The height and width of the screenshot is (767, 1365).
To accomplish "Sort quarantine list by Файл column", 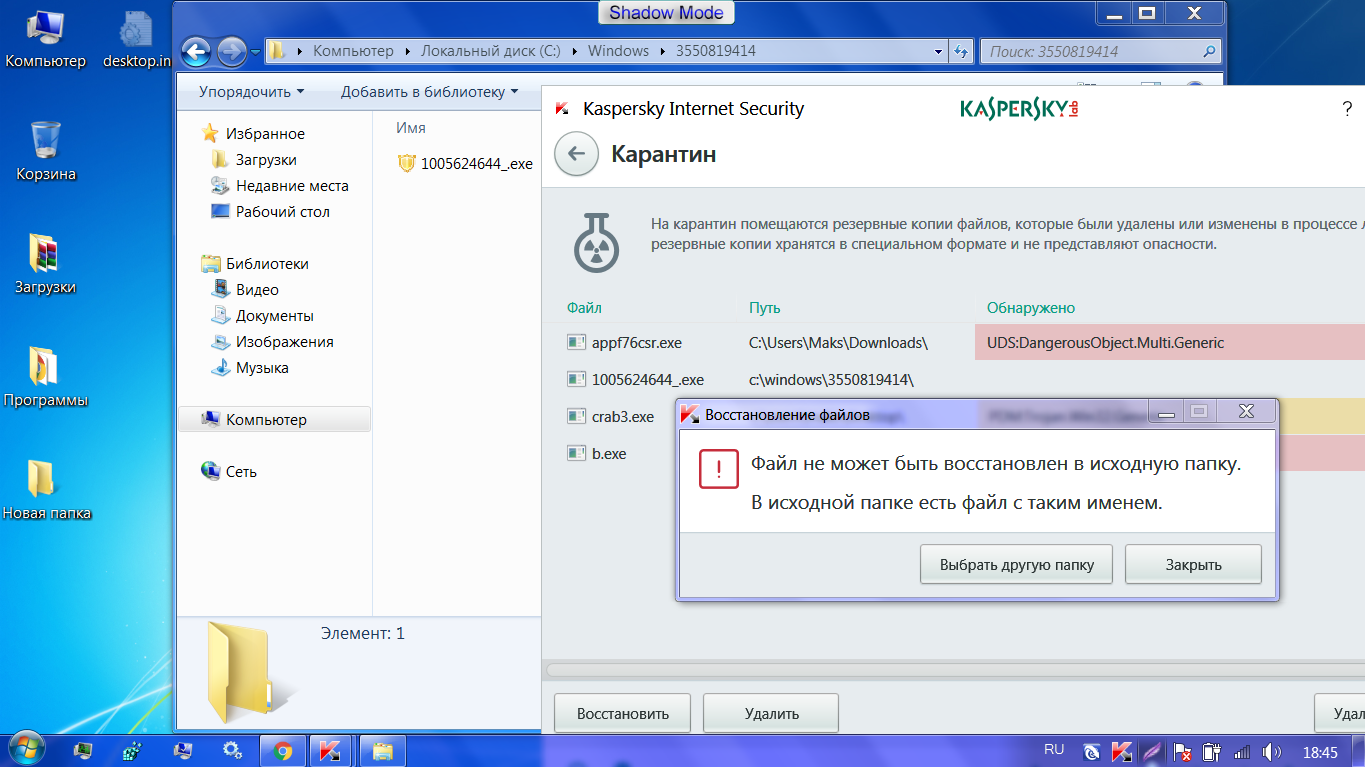I will click(584, 308).
